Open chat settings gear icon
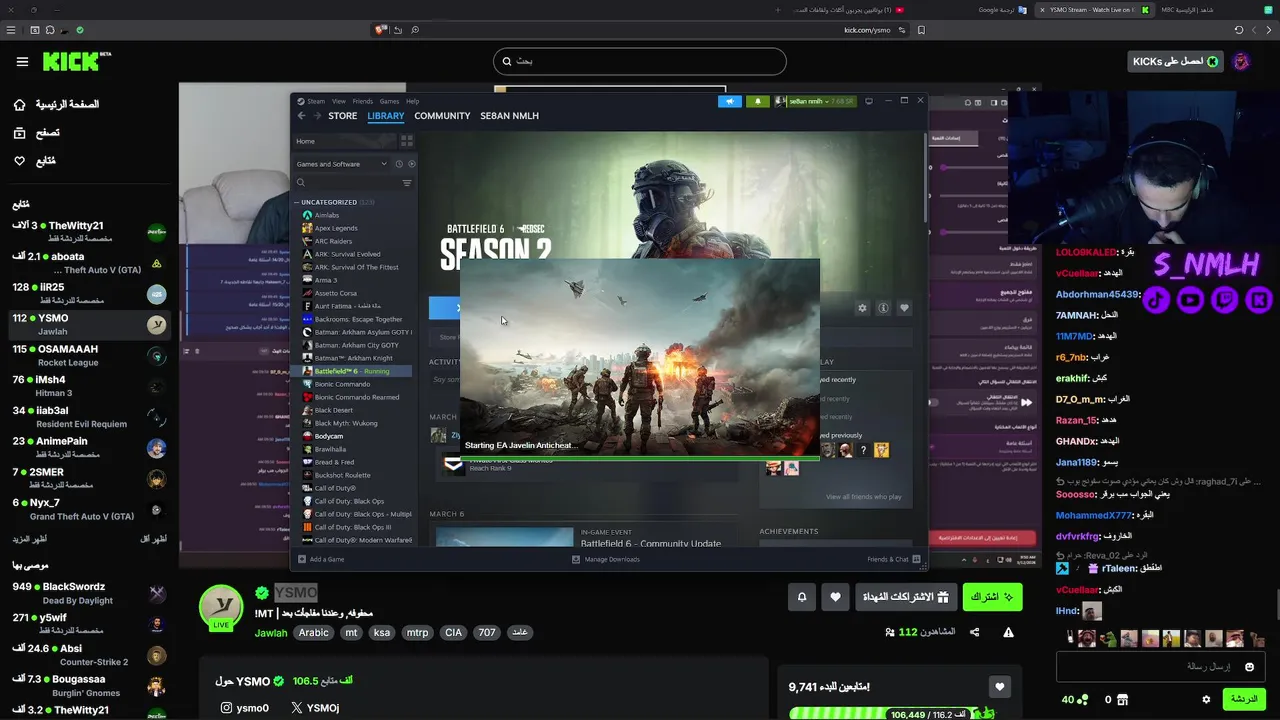Image resolution: width=1280 pixels, height=720 pixels. coord(1206,700)
